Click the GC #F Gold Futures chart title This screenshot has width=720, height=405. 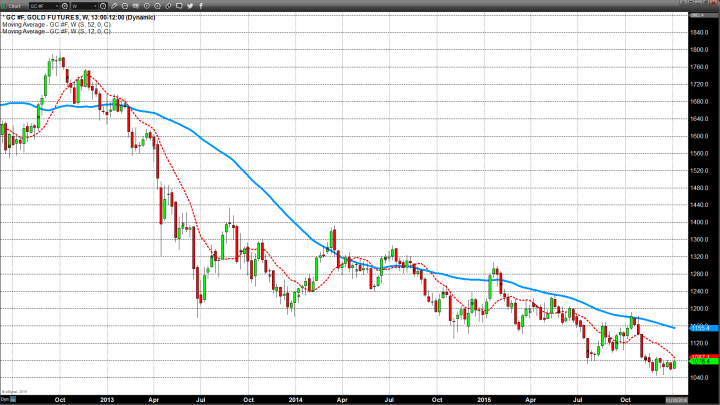click(x=70, y=18)
